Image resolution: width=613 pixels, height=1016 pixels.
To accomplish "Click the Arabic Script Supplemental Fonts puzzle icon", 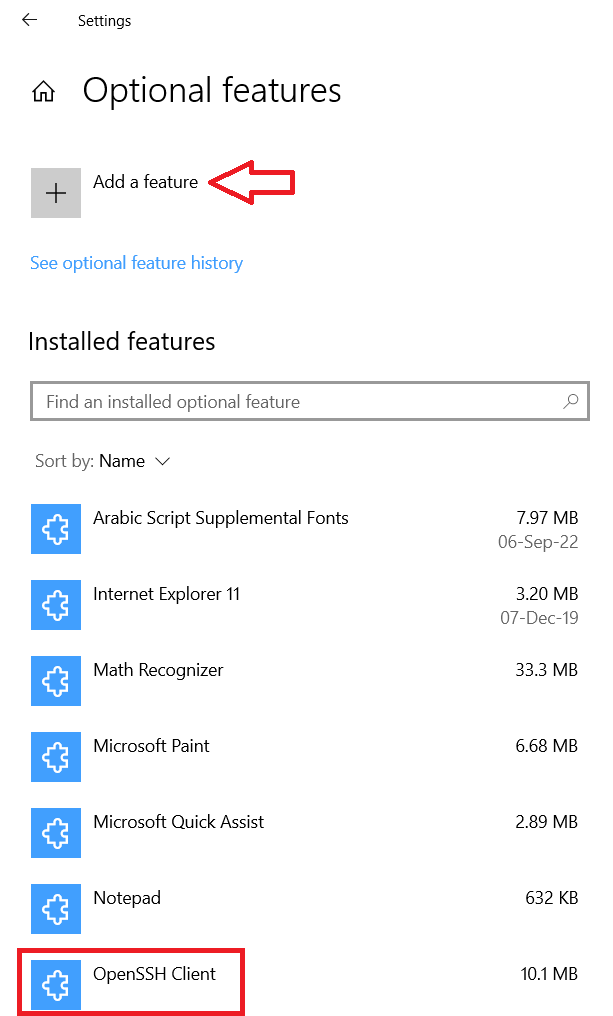I will pyautogui.click(x=56, y=529).
